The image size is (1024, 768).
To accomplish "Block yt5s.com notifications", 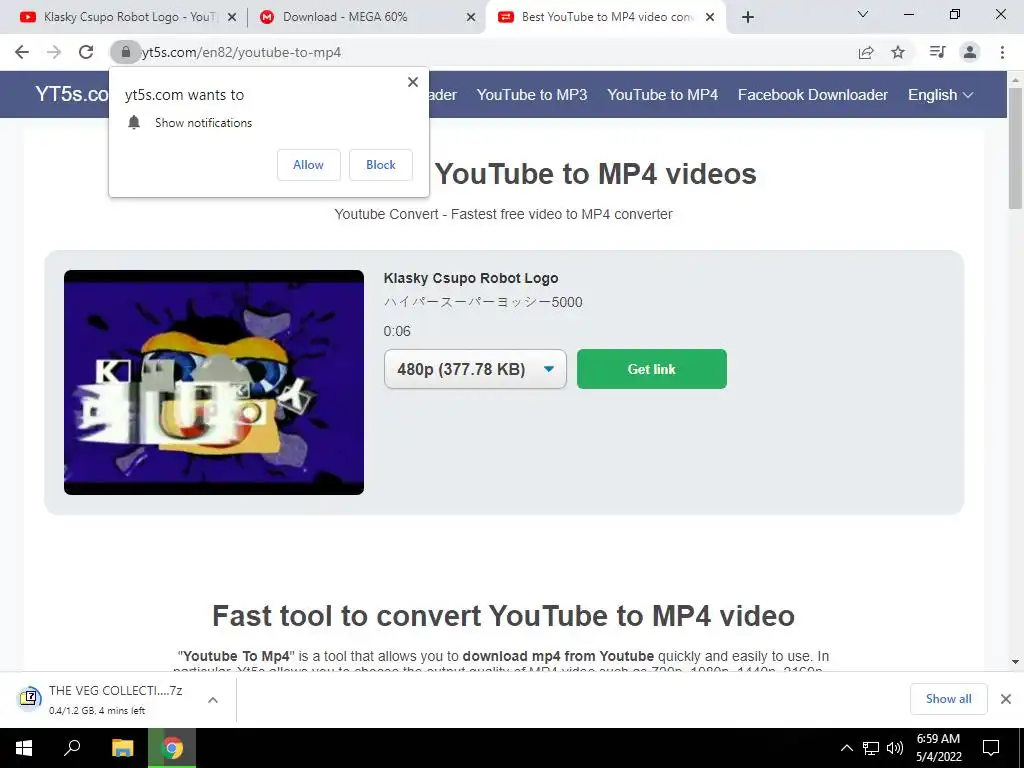I will tap(381, 165).
